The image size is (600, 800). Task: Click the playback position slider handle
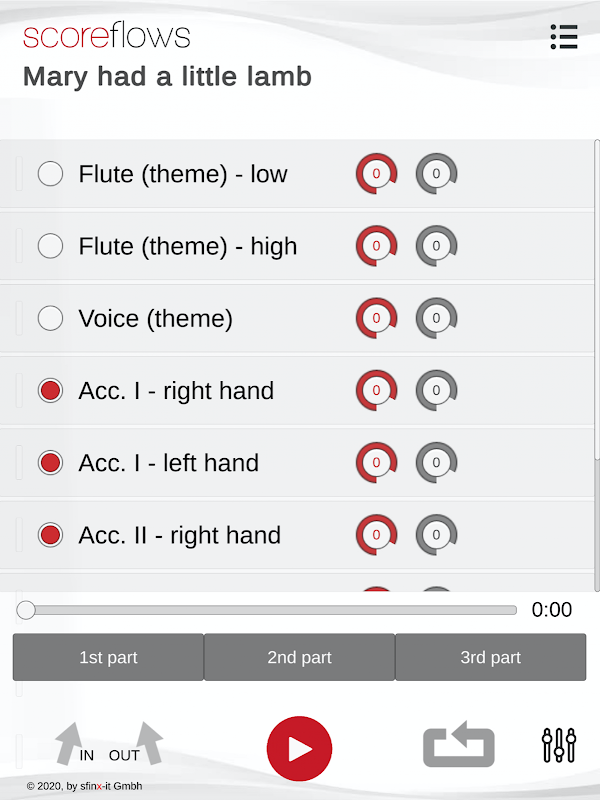[26, 610]
